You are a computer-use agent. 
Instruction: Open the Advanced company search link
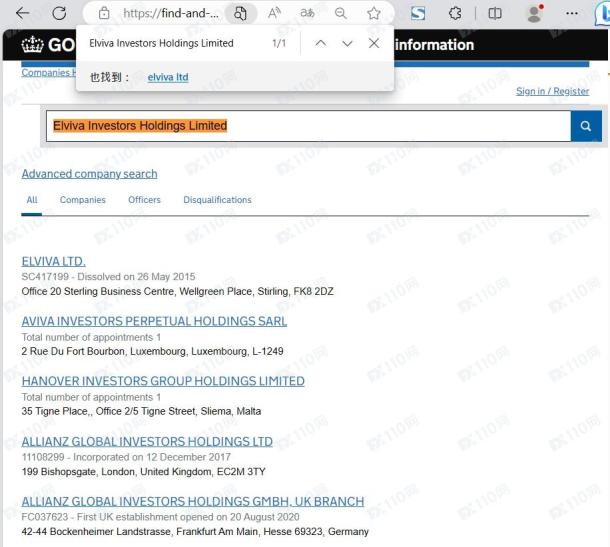(89, 174)
